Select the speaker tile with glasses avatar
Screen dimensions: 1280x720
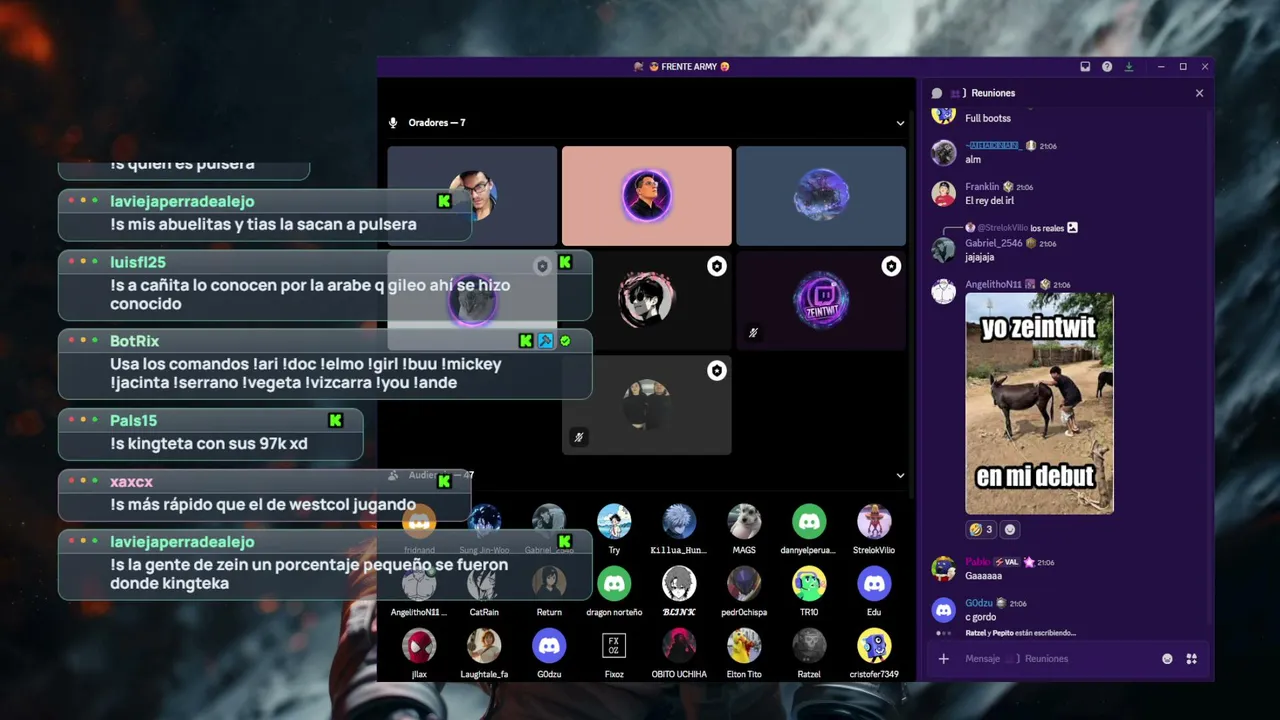[x=472, y=196]
